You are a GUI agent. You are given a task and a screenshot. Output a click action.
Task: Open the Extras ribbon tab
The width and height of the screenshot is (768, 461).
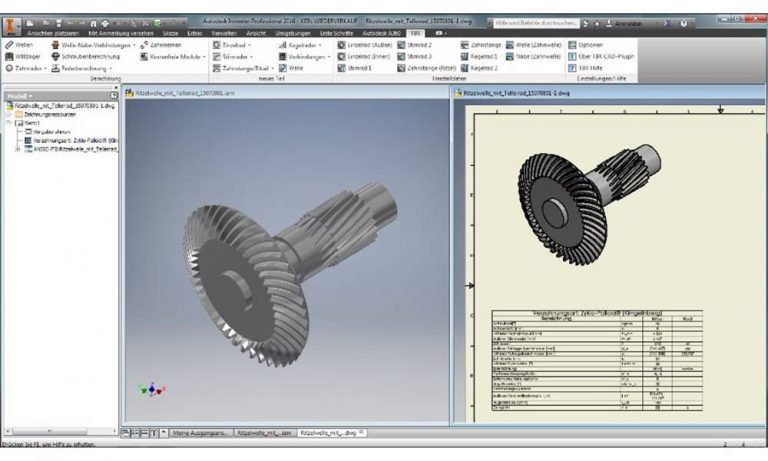[x=195, y=33]
